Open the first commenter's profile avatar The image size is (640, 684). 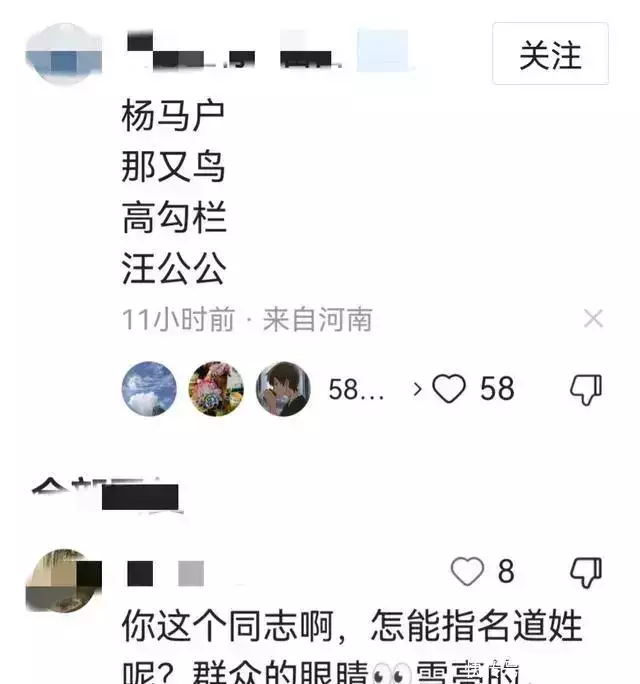point(64,54)
